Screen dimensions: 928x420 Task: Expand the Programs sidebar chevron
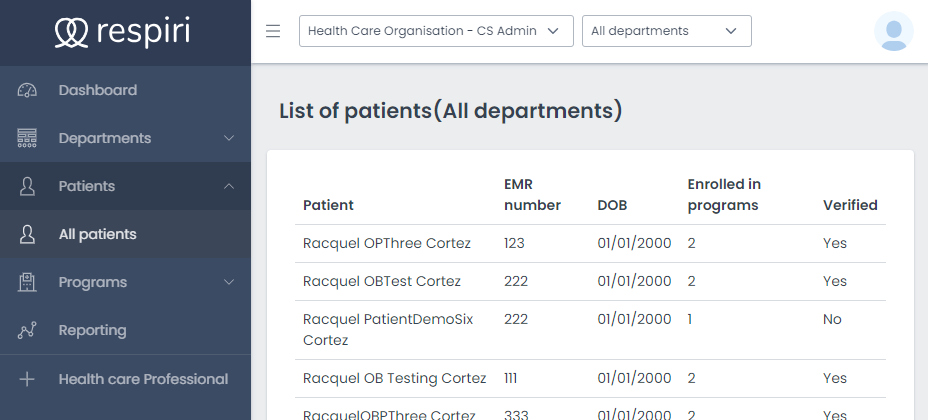click(x=229, y=282)
